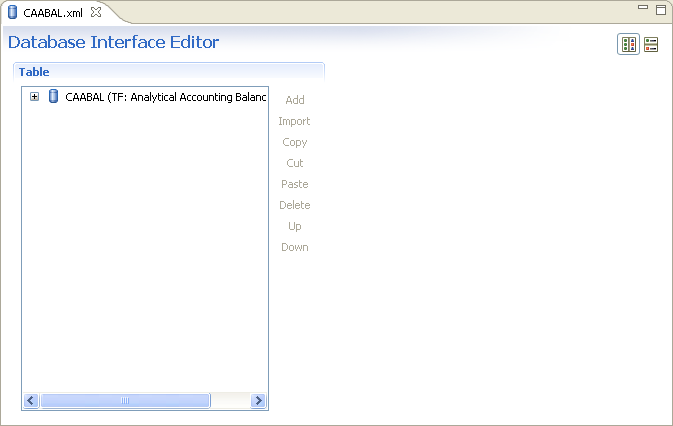Click the Copy button
The height and width of the screenshot is (426, 673).
[294, 142]
